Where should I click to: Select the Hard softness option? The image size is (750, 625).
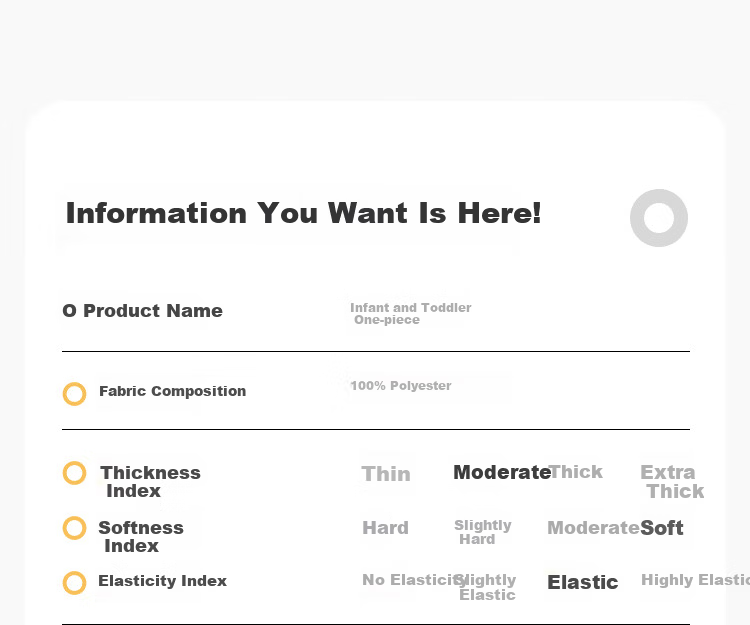[386, 528]
